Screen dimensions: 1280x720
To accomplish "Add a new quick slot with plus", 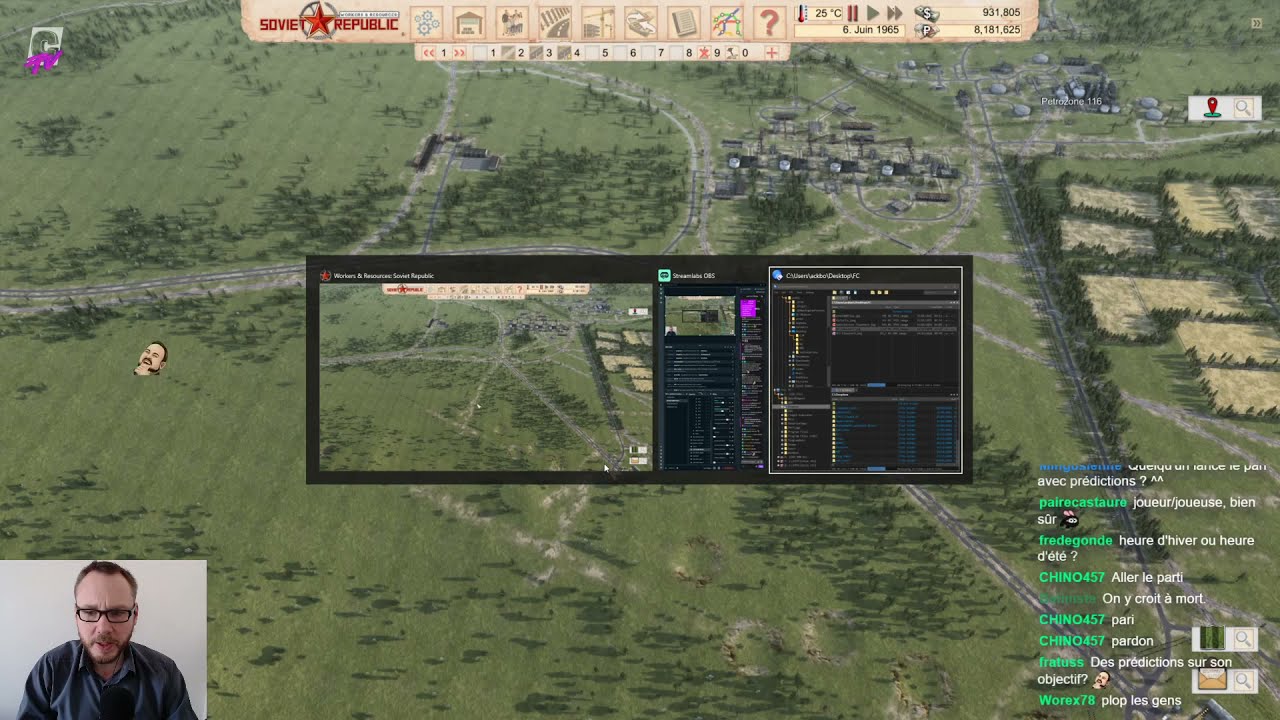I will [x=771, y=52].
